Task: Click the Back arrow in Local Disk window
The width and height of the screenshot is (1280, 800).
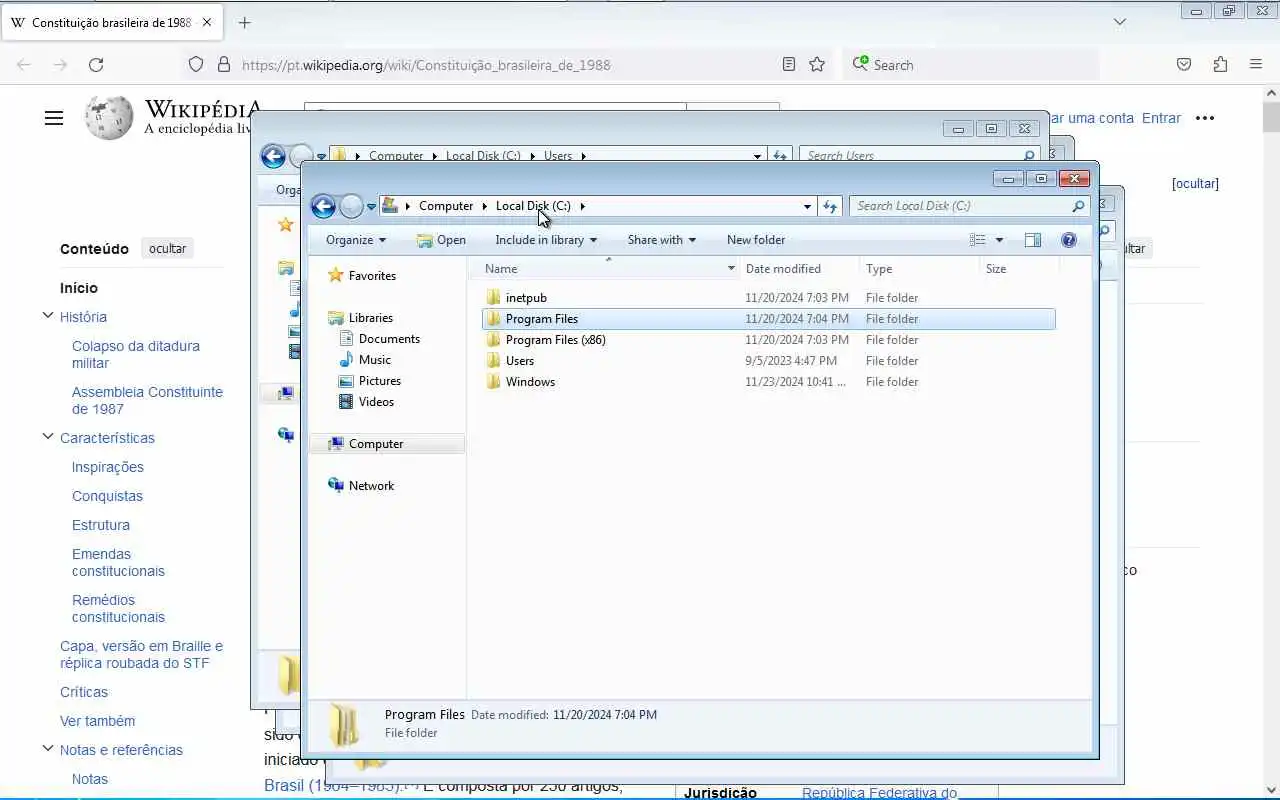Action: pos(323,206)
